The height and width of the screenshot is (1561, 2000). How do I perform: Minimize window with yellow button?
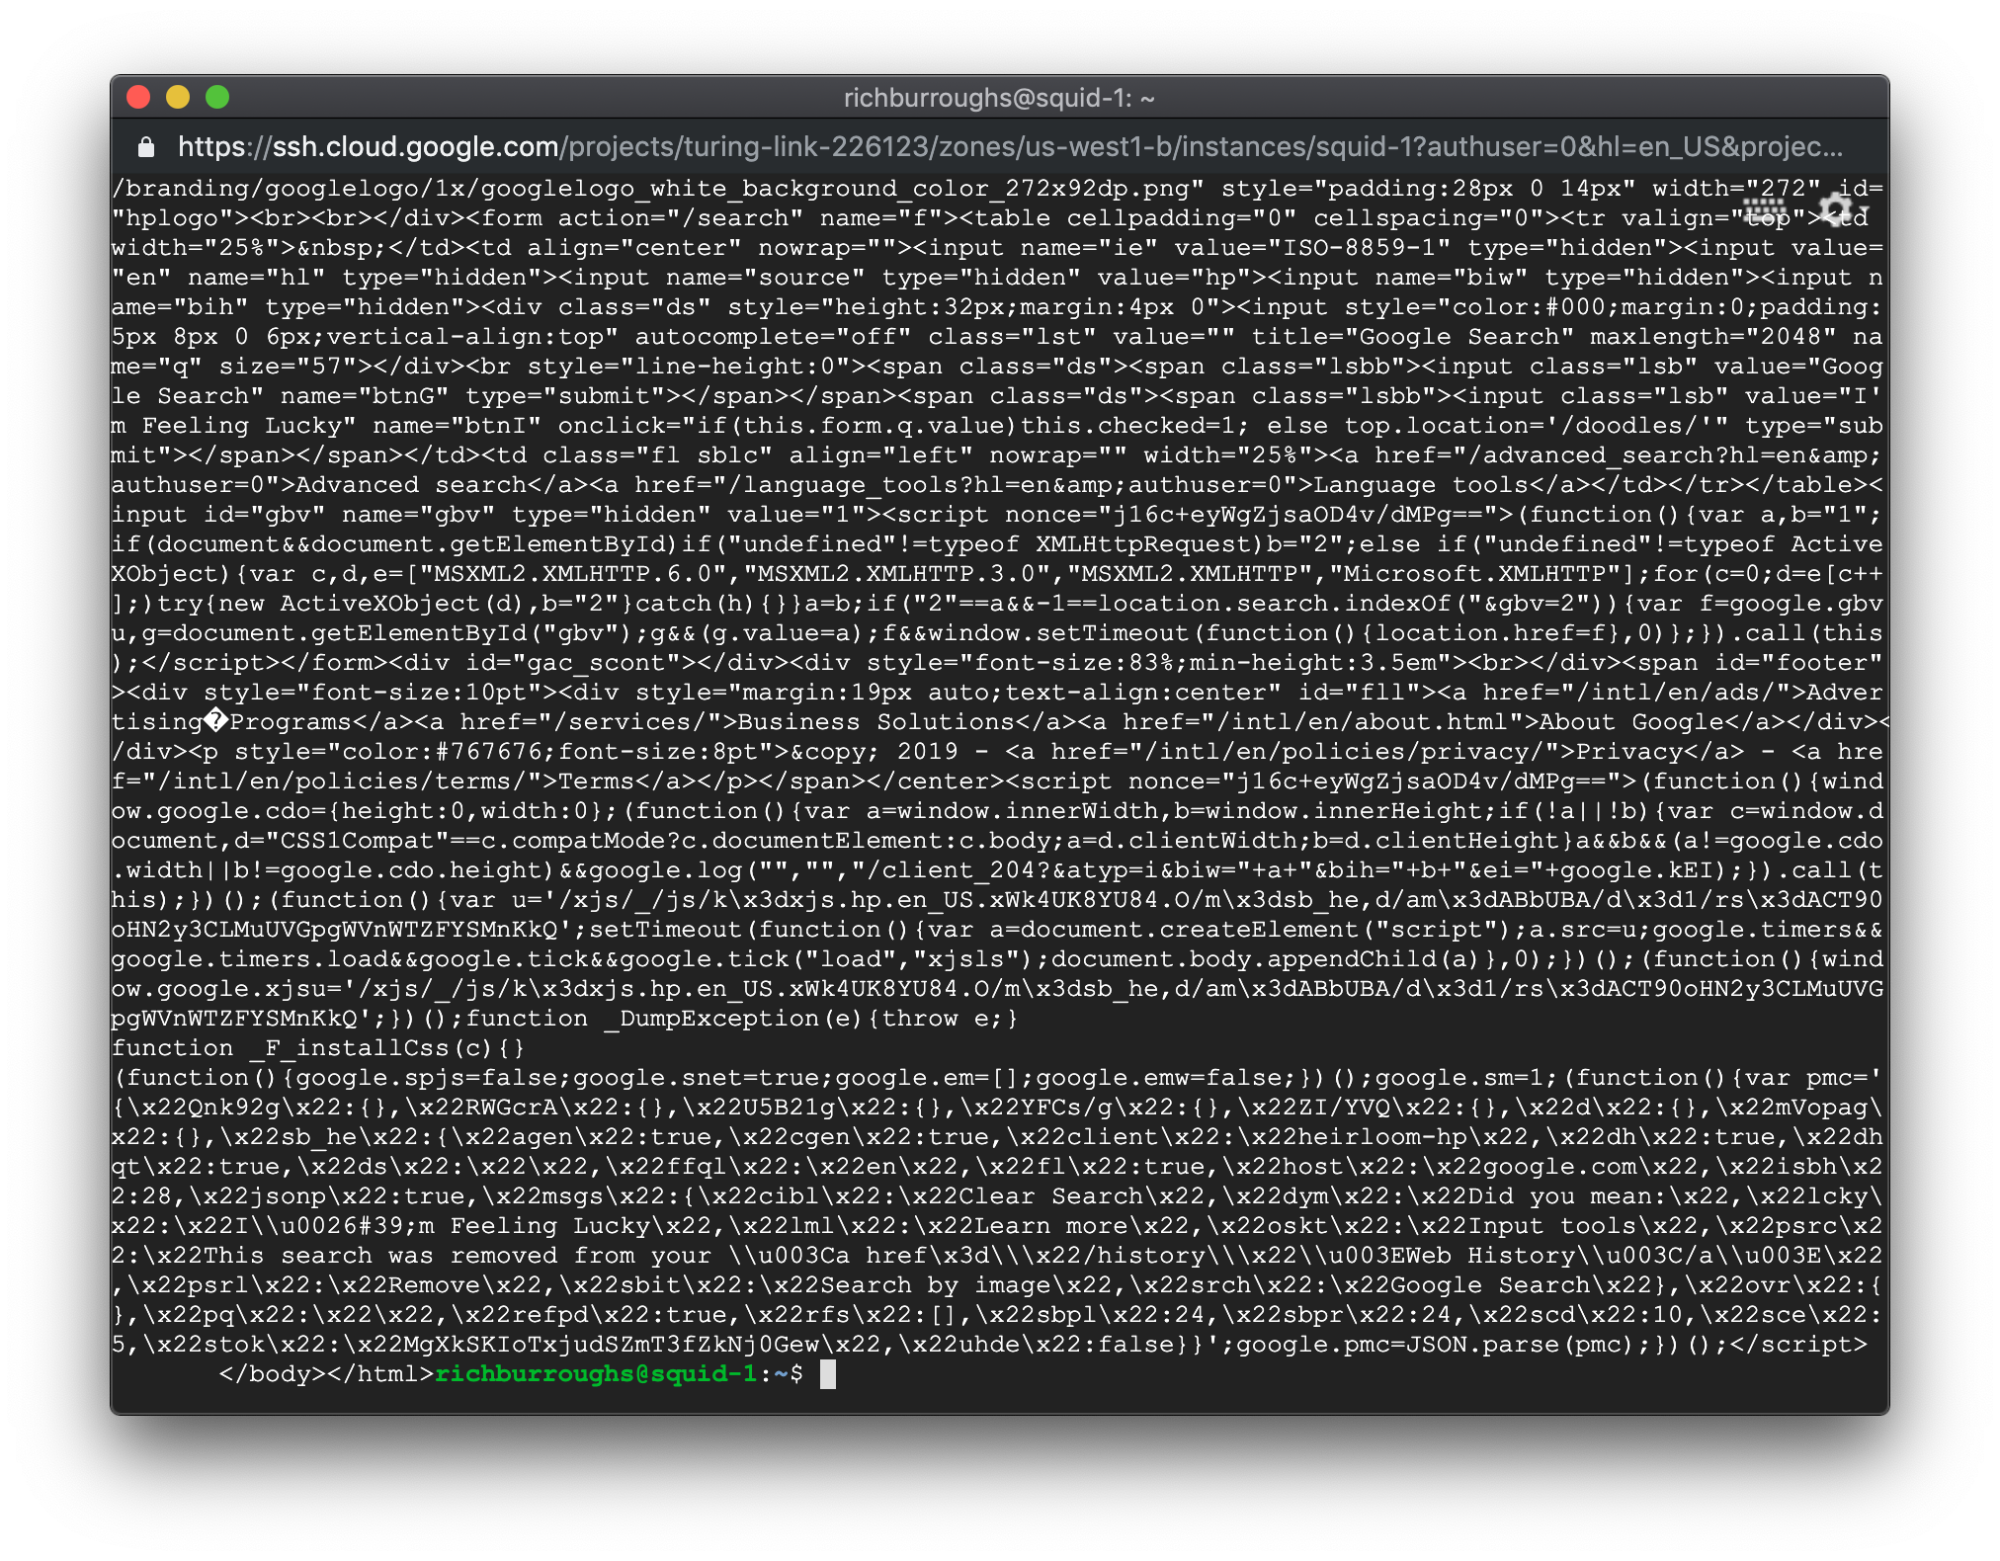(x=178, y=97)
